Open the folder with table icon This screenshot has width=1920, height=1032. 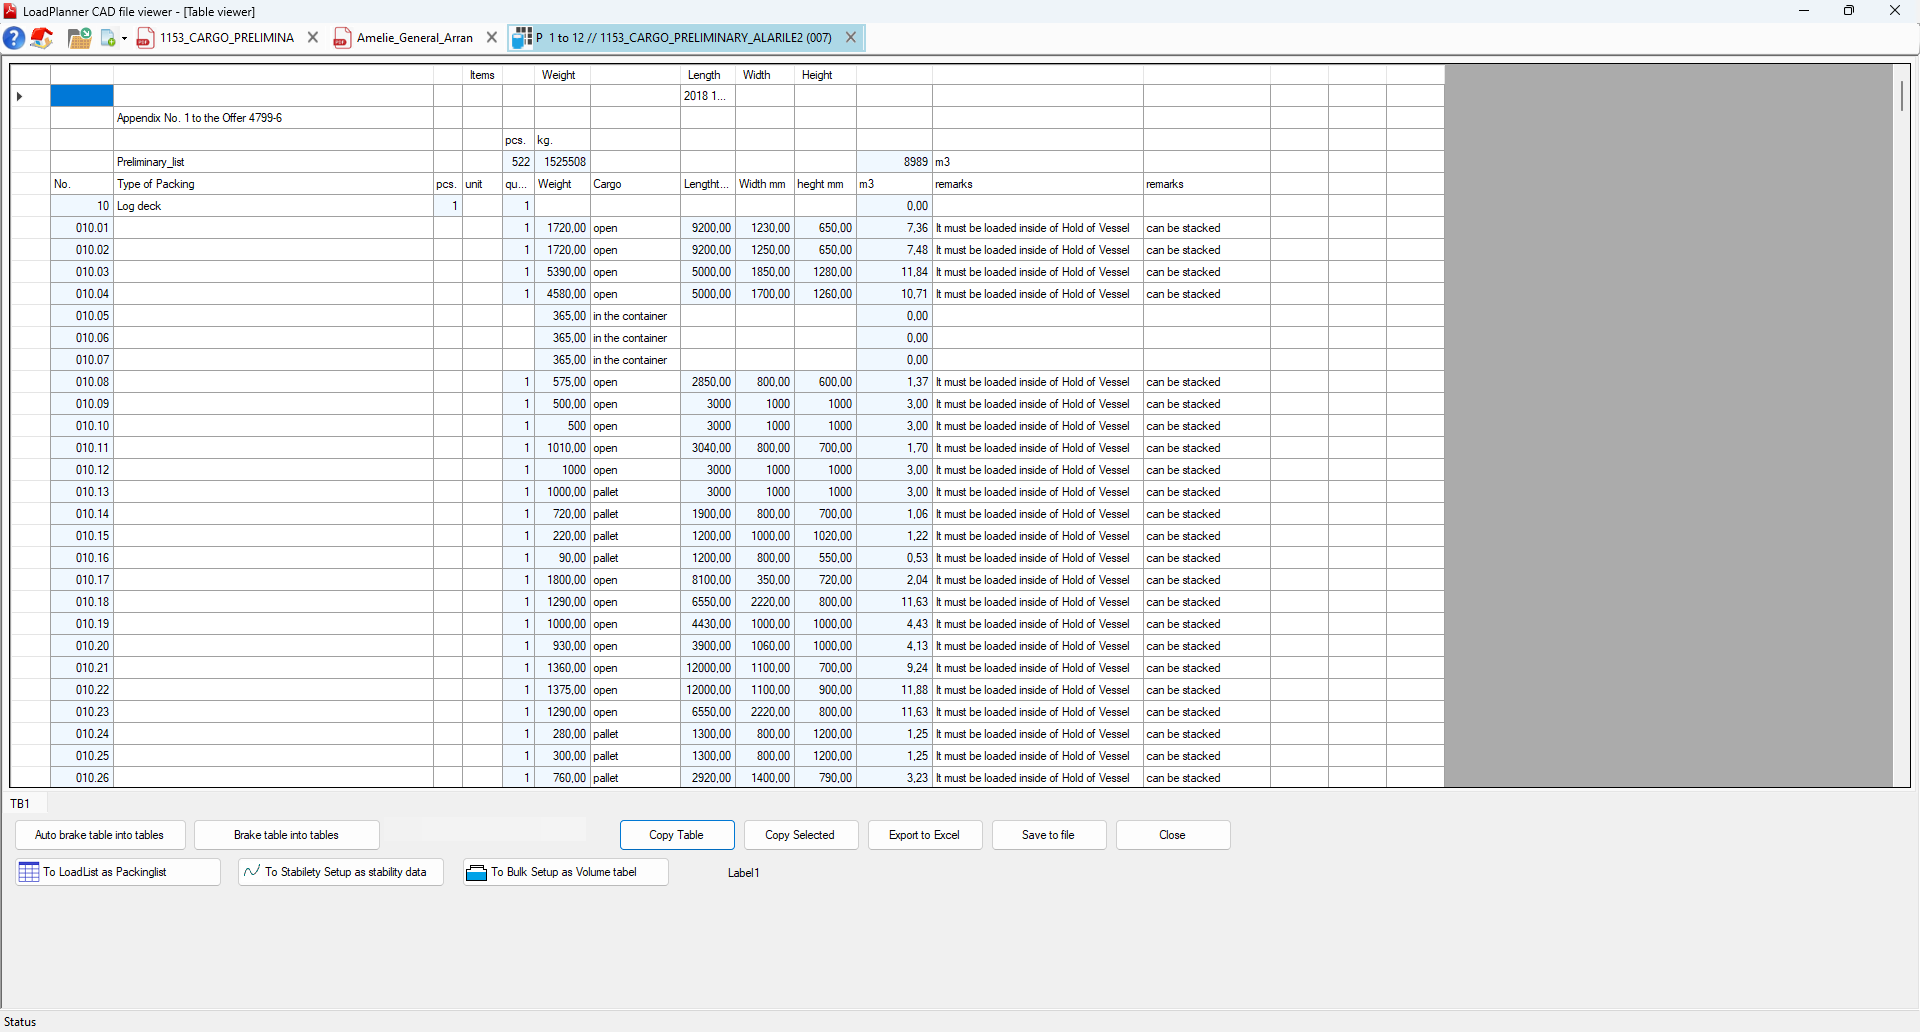80,38
